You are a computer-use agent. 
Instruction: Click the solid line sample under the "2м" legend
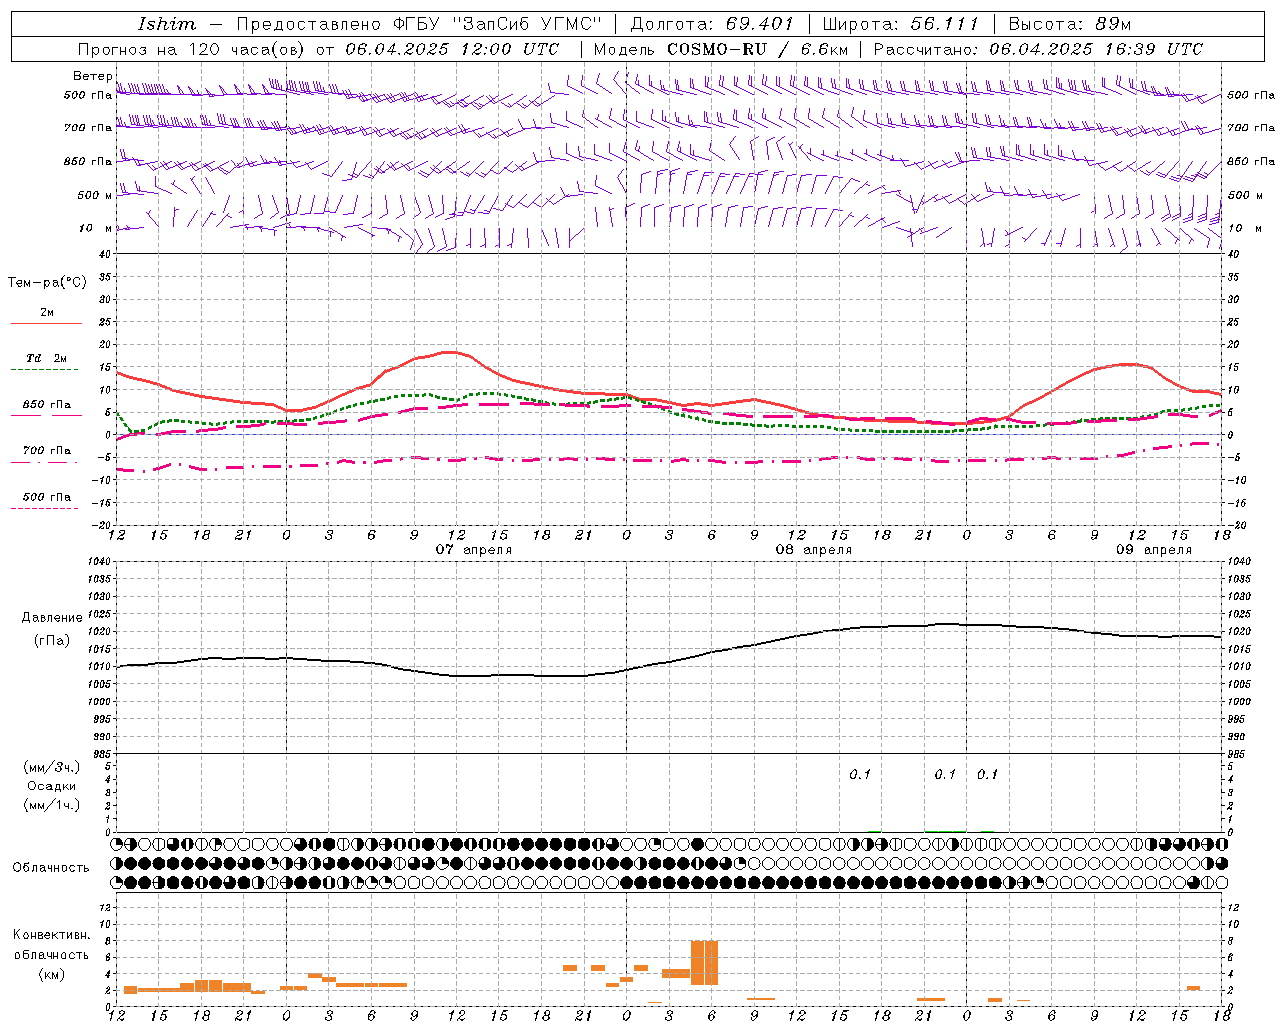coord(47,324)
